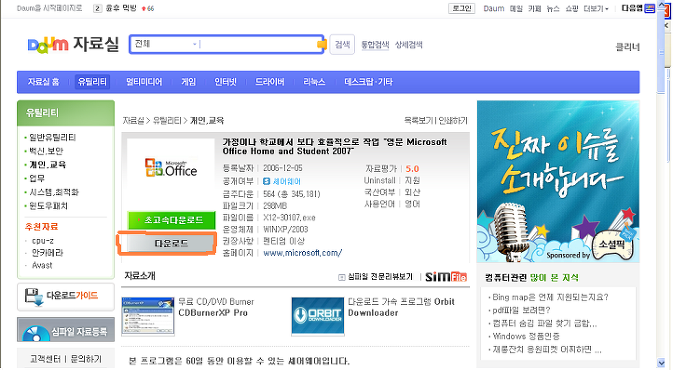Viewport: 673px width, 370px height.
Task: Open www.microsoft.com homepage link
Action: pyautogui.click(x=302, y=253)
